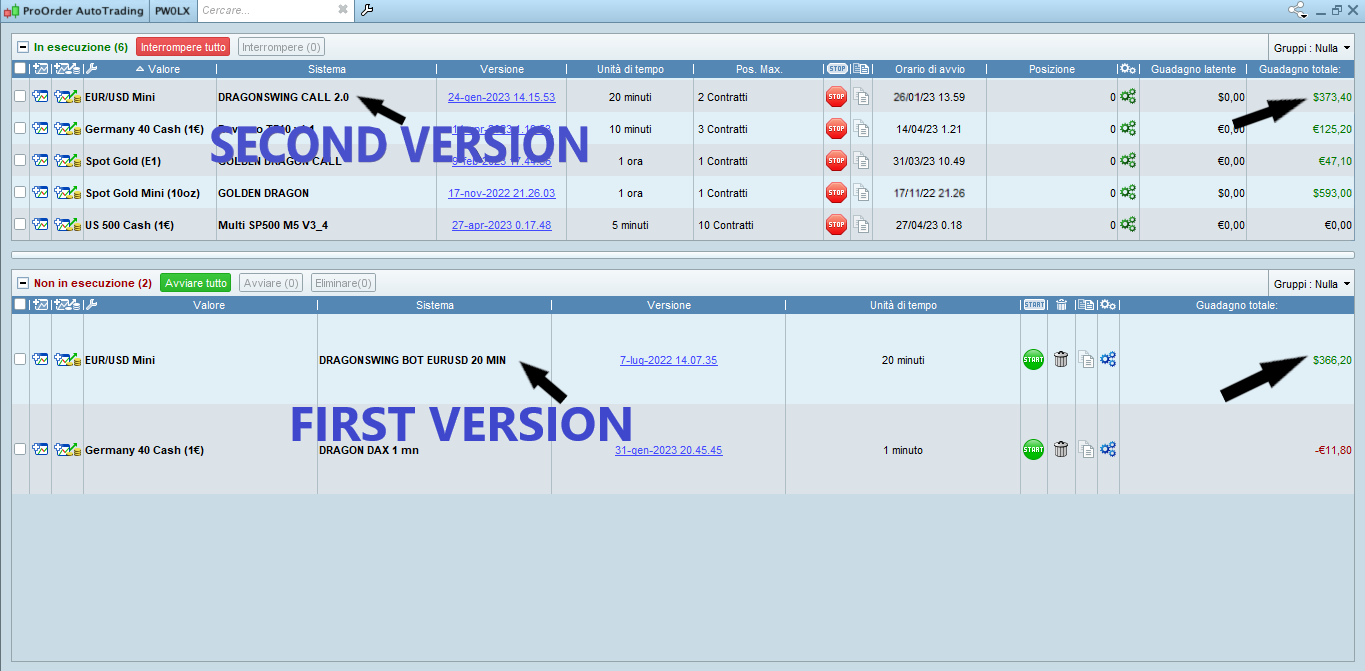Click the Avviare tutto button

coord(196,283)
